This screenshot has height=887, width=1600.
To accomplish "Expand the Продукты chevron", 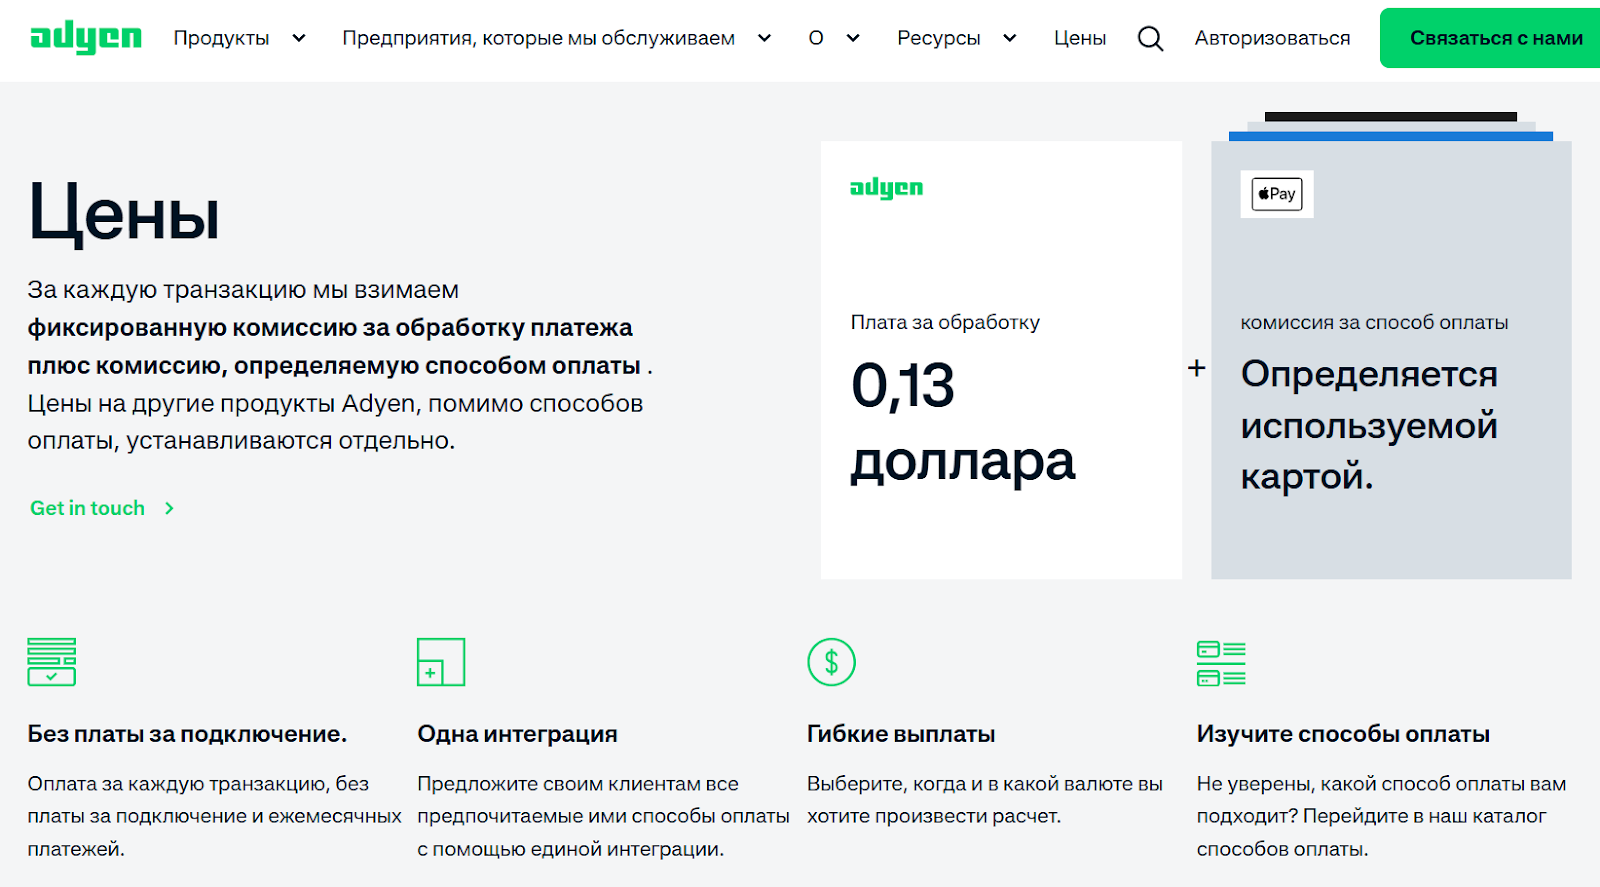I will pyautogui.click(x=298, y=38).
